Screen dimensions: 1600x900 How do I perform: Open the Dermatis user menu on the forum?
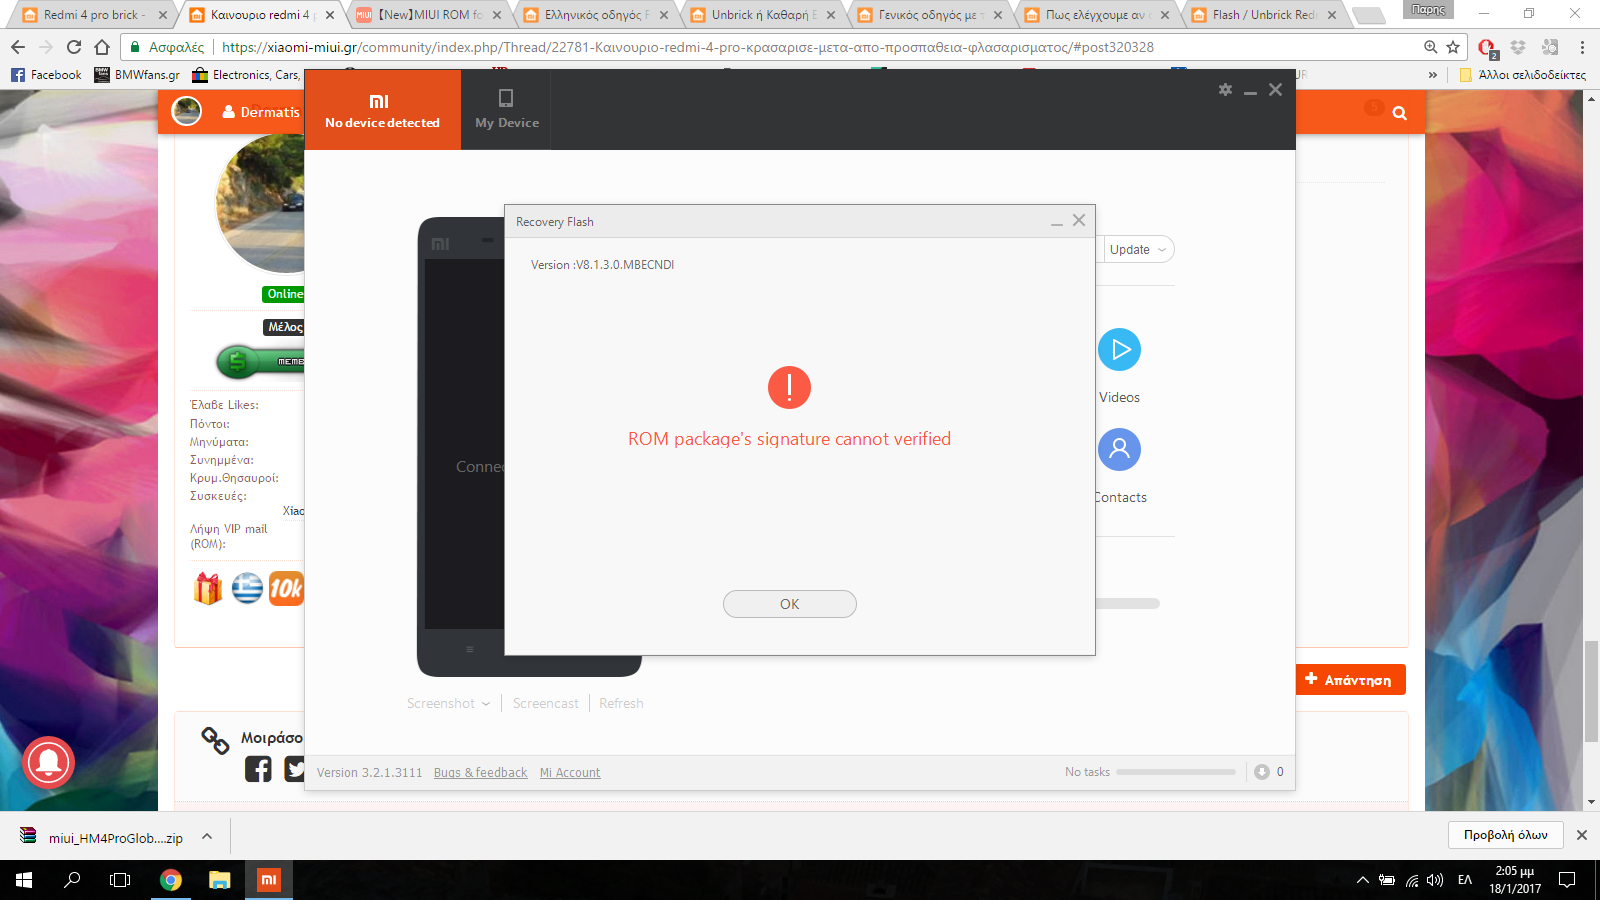tap(261, 112)
